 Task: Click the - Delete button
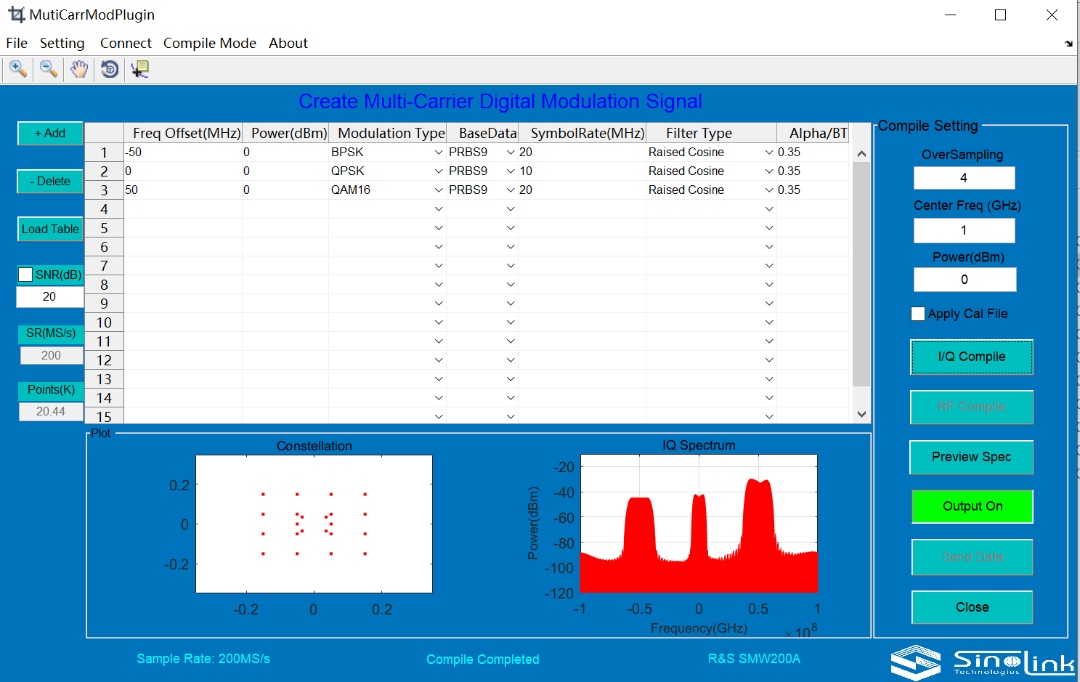(50, 181)
